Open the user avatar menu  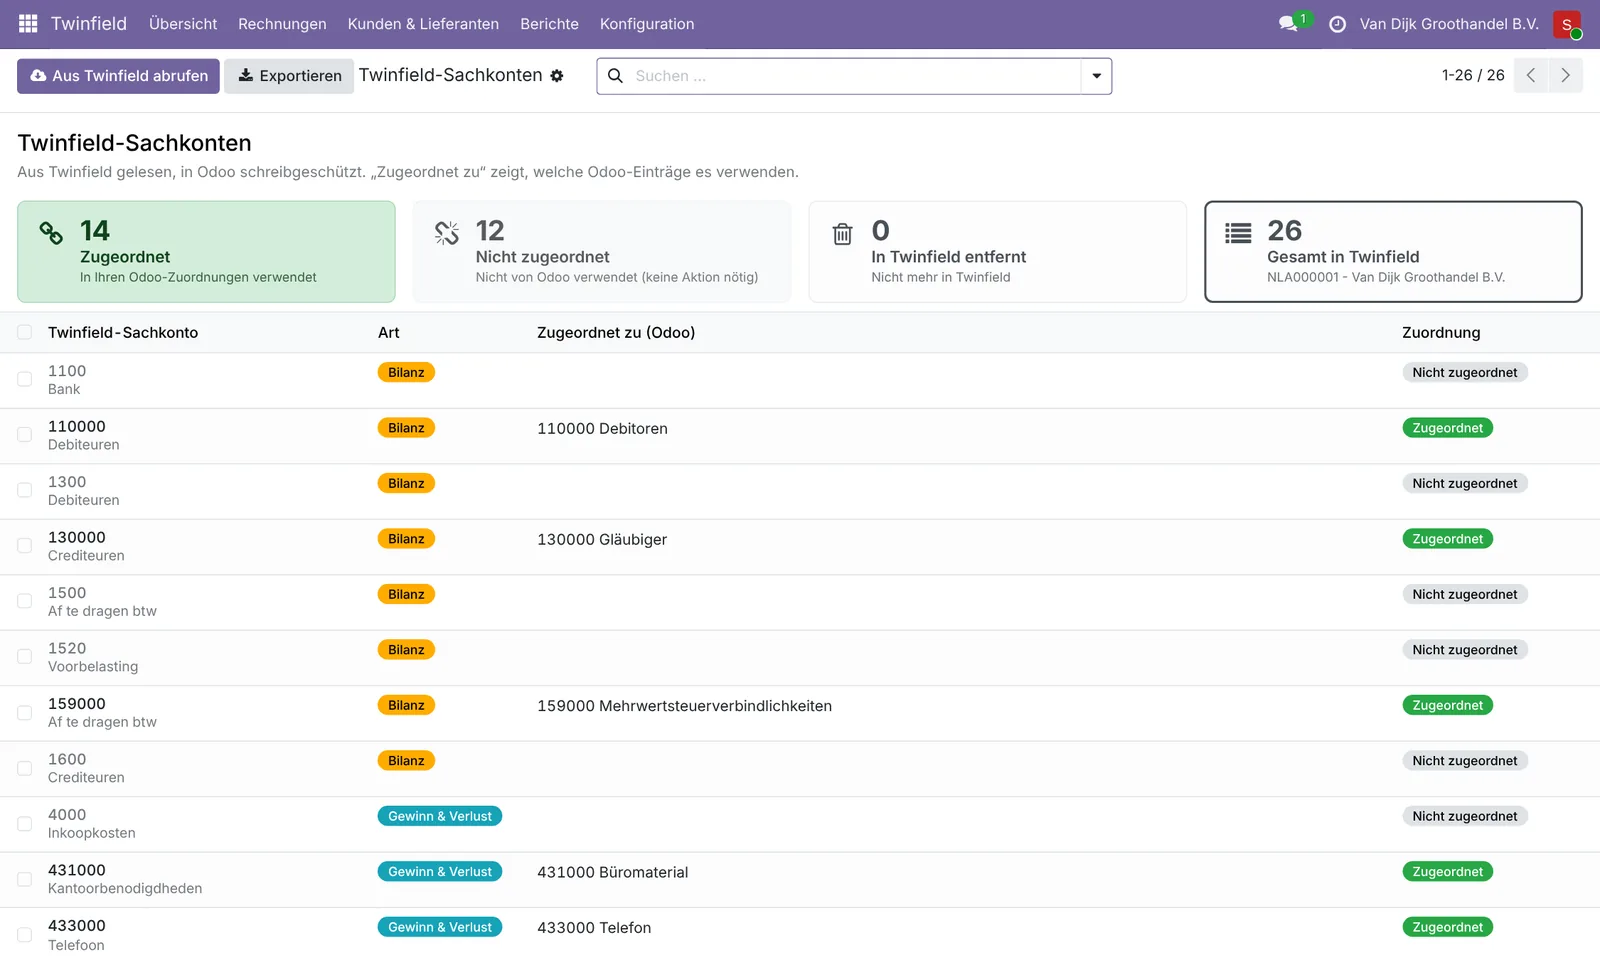point(1567,24)
